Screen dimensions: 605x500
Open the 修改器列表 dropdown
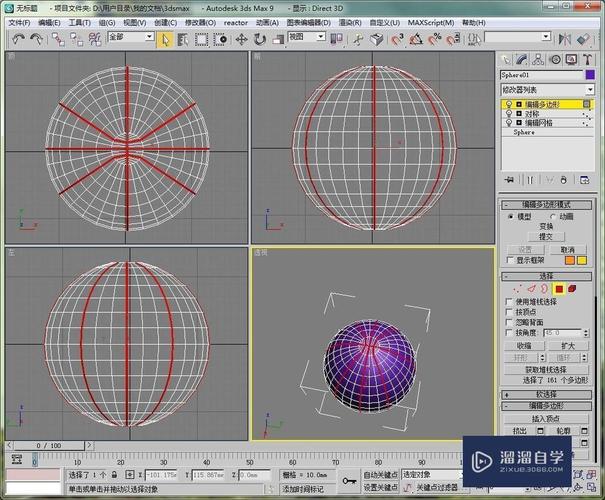(x=548, y=88)
